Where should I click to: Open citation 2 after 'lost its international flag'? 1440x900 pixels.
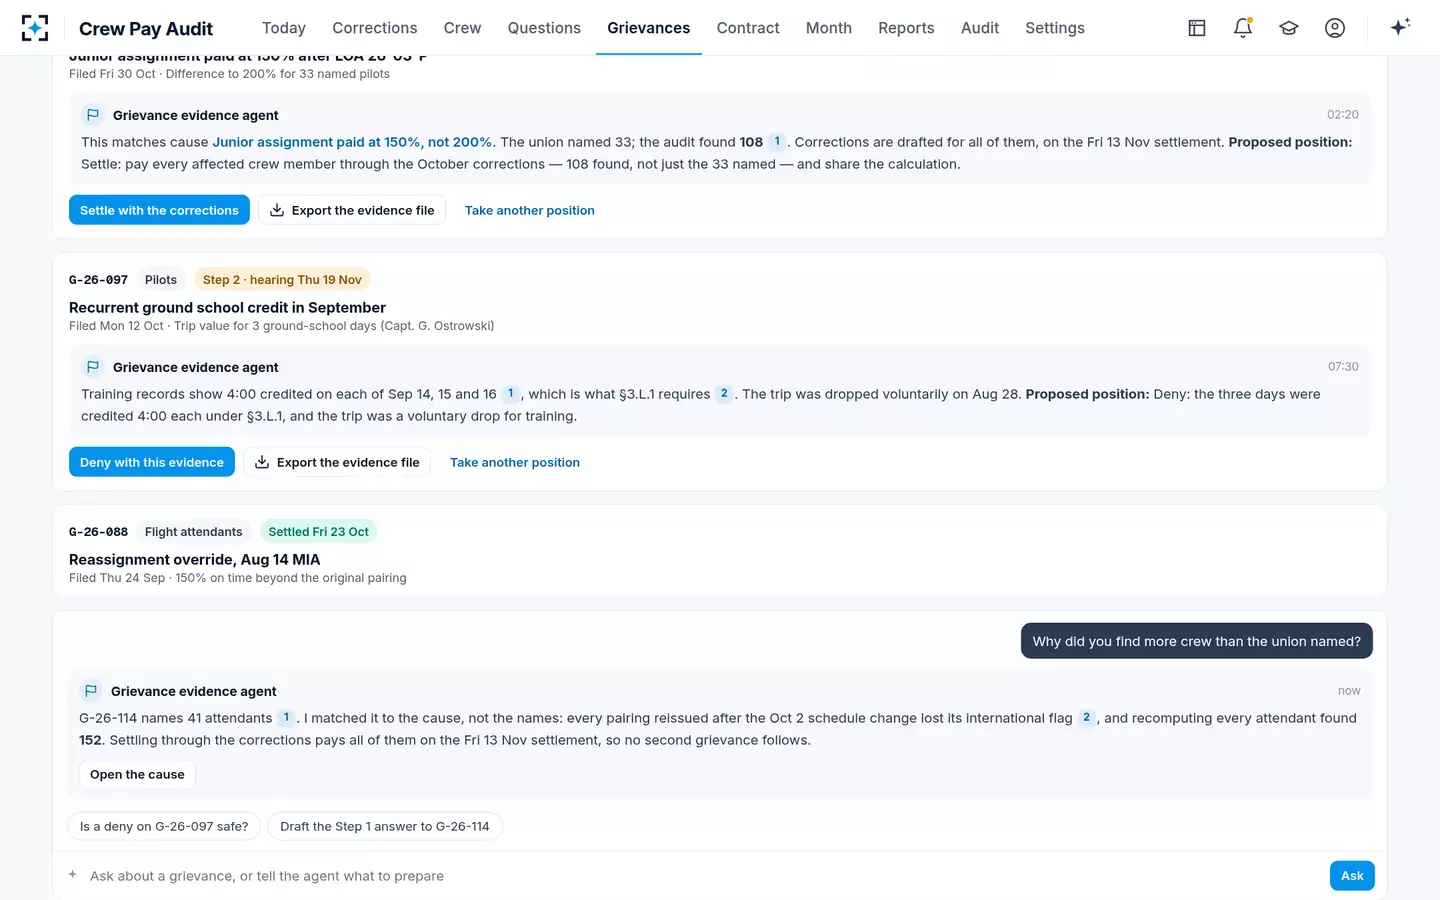[x=1086, y=718]
